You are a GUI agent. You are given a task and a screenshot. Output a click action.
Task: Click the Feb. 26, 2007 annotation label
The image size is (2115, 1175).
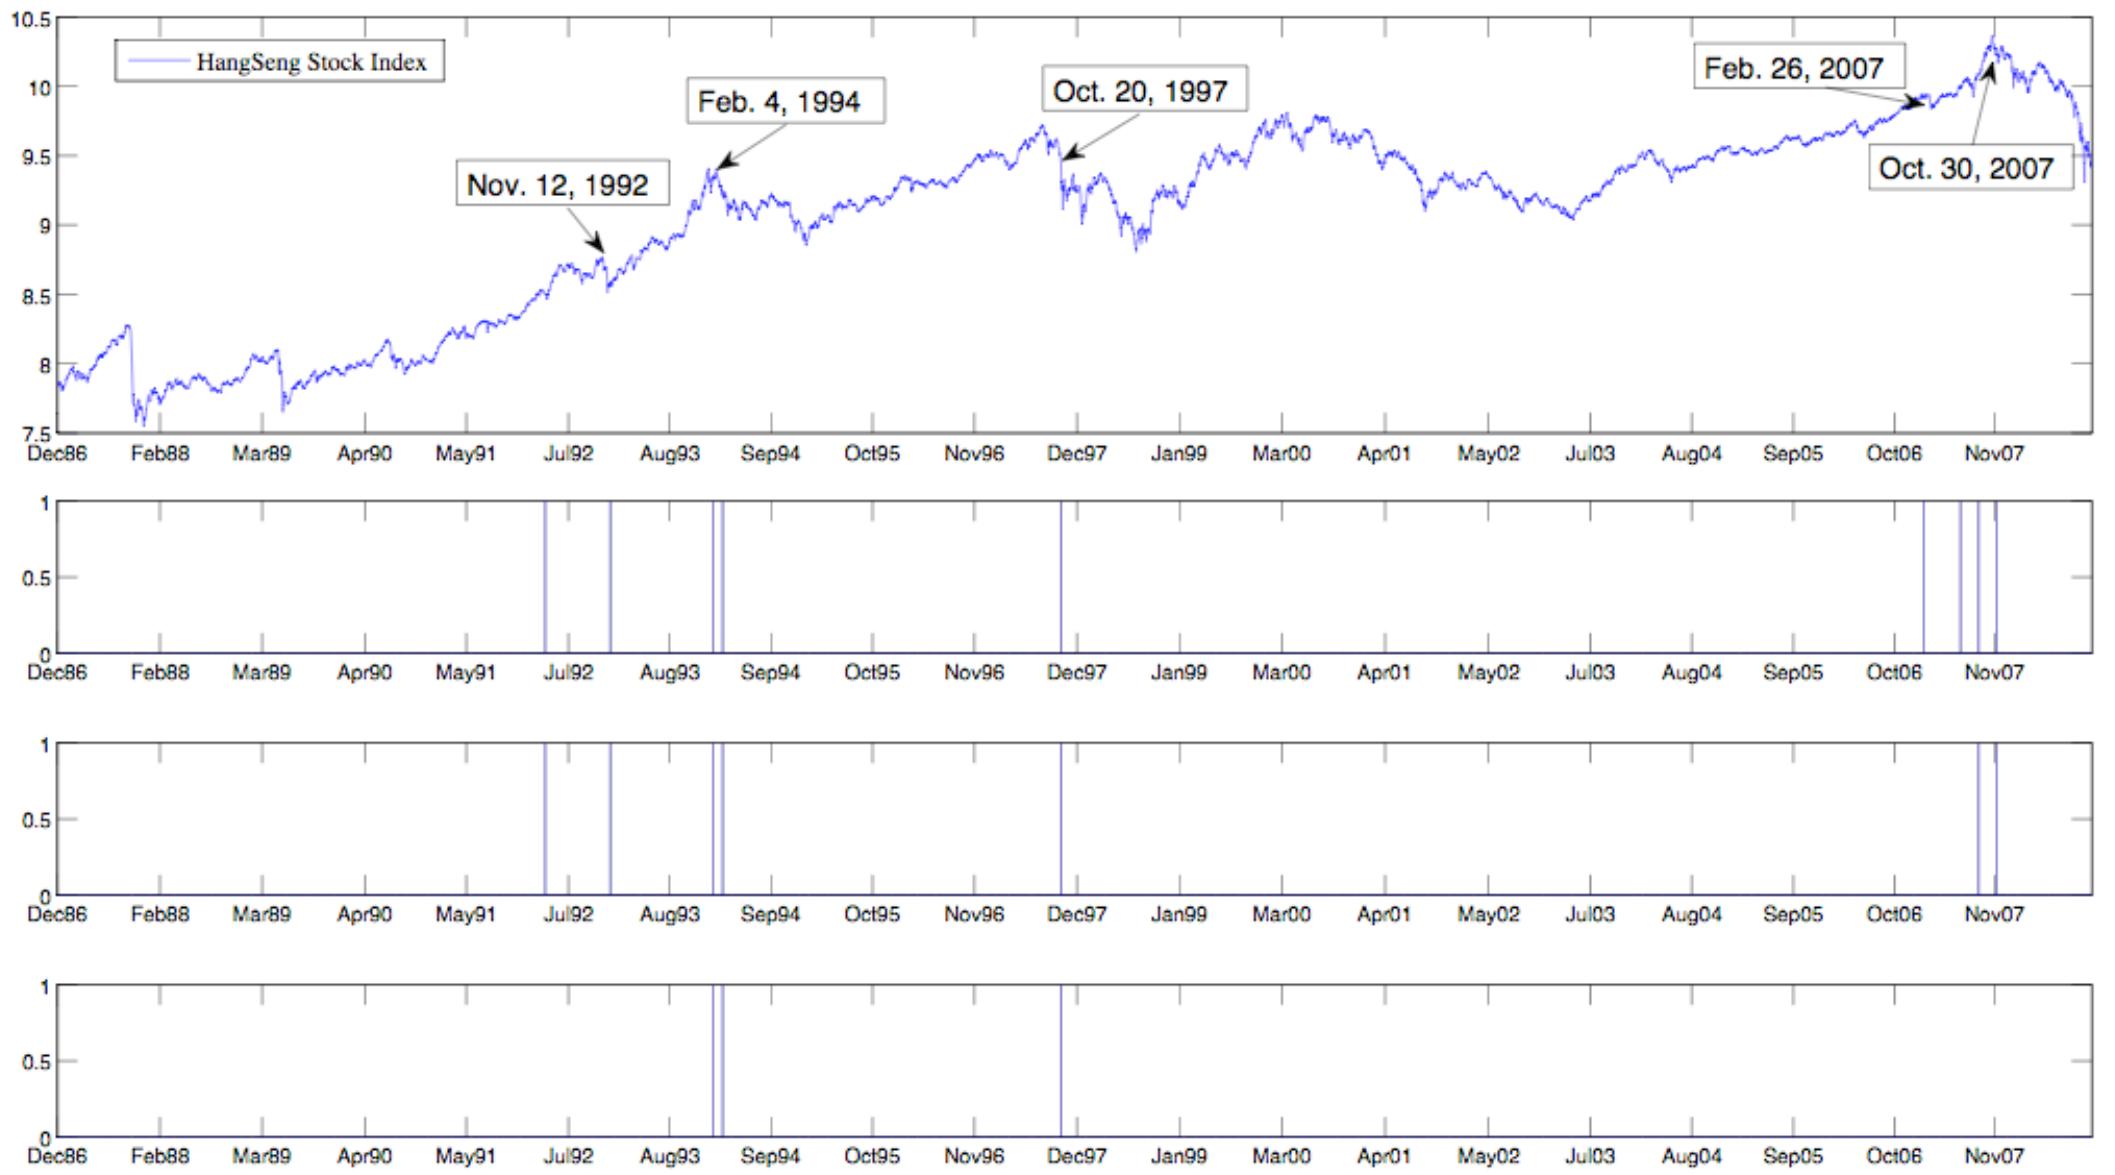coord(1798,66)
